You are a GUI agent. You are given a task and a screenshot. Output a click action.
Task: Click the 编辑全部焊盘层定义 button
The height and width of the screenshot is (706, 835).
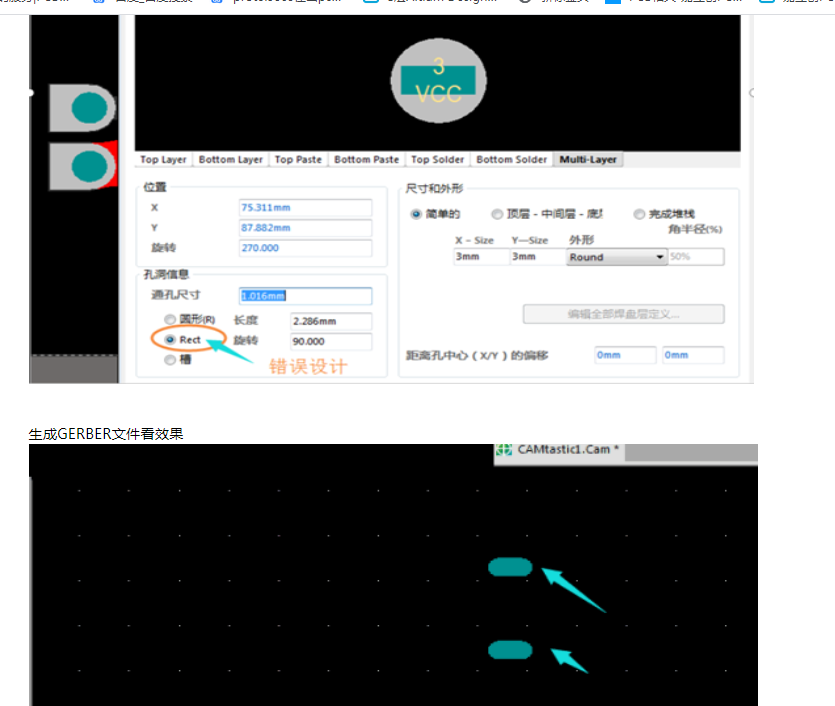[623, 314]
